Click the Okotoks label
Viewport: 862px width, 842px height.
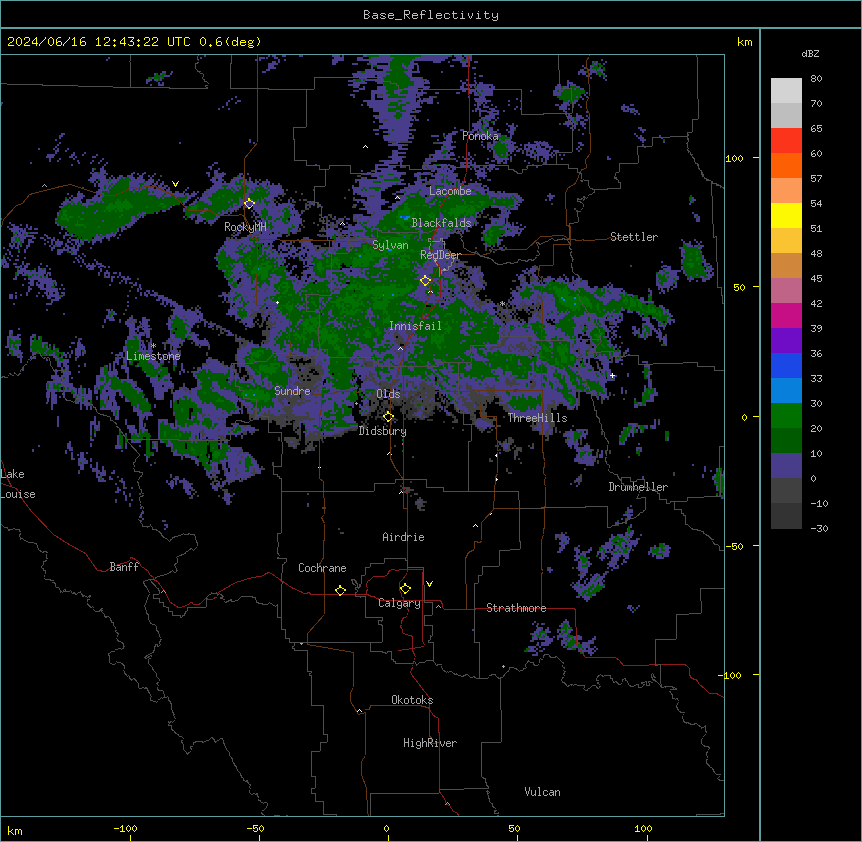coord(412,700)
